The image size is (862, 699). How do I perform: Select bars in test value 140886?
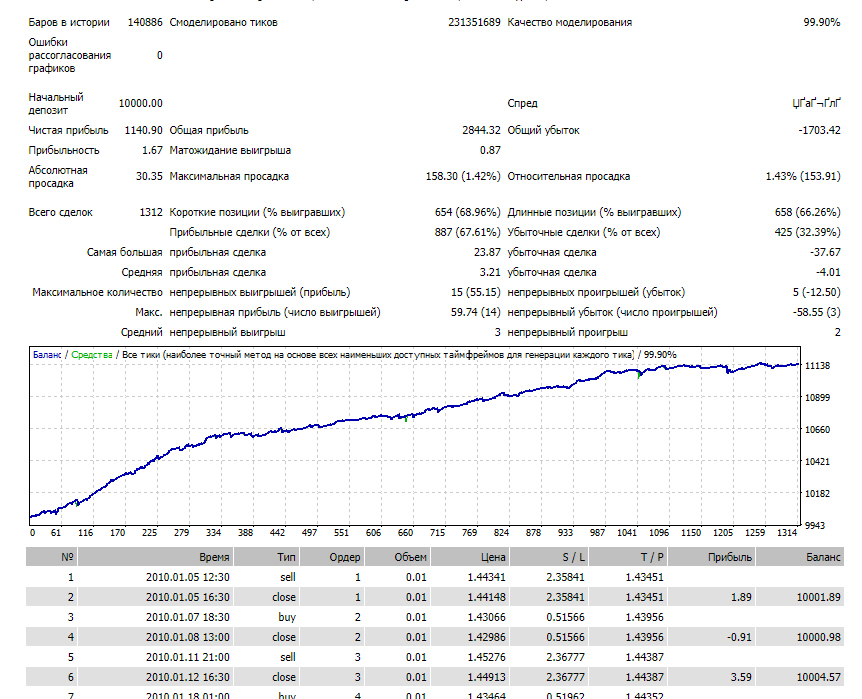click(x=145, y=23)
